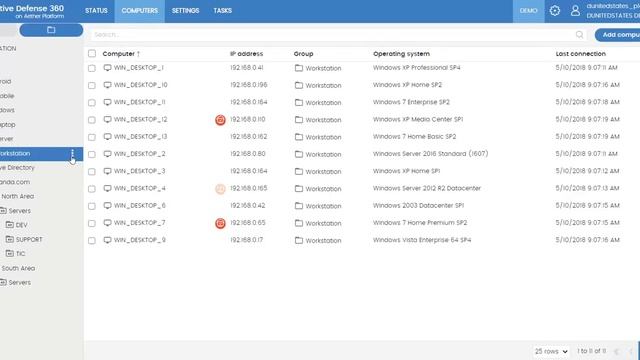Open the user account icon

click(x=575, y=11)
